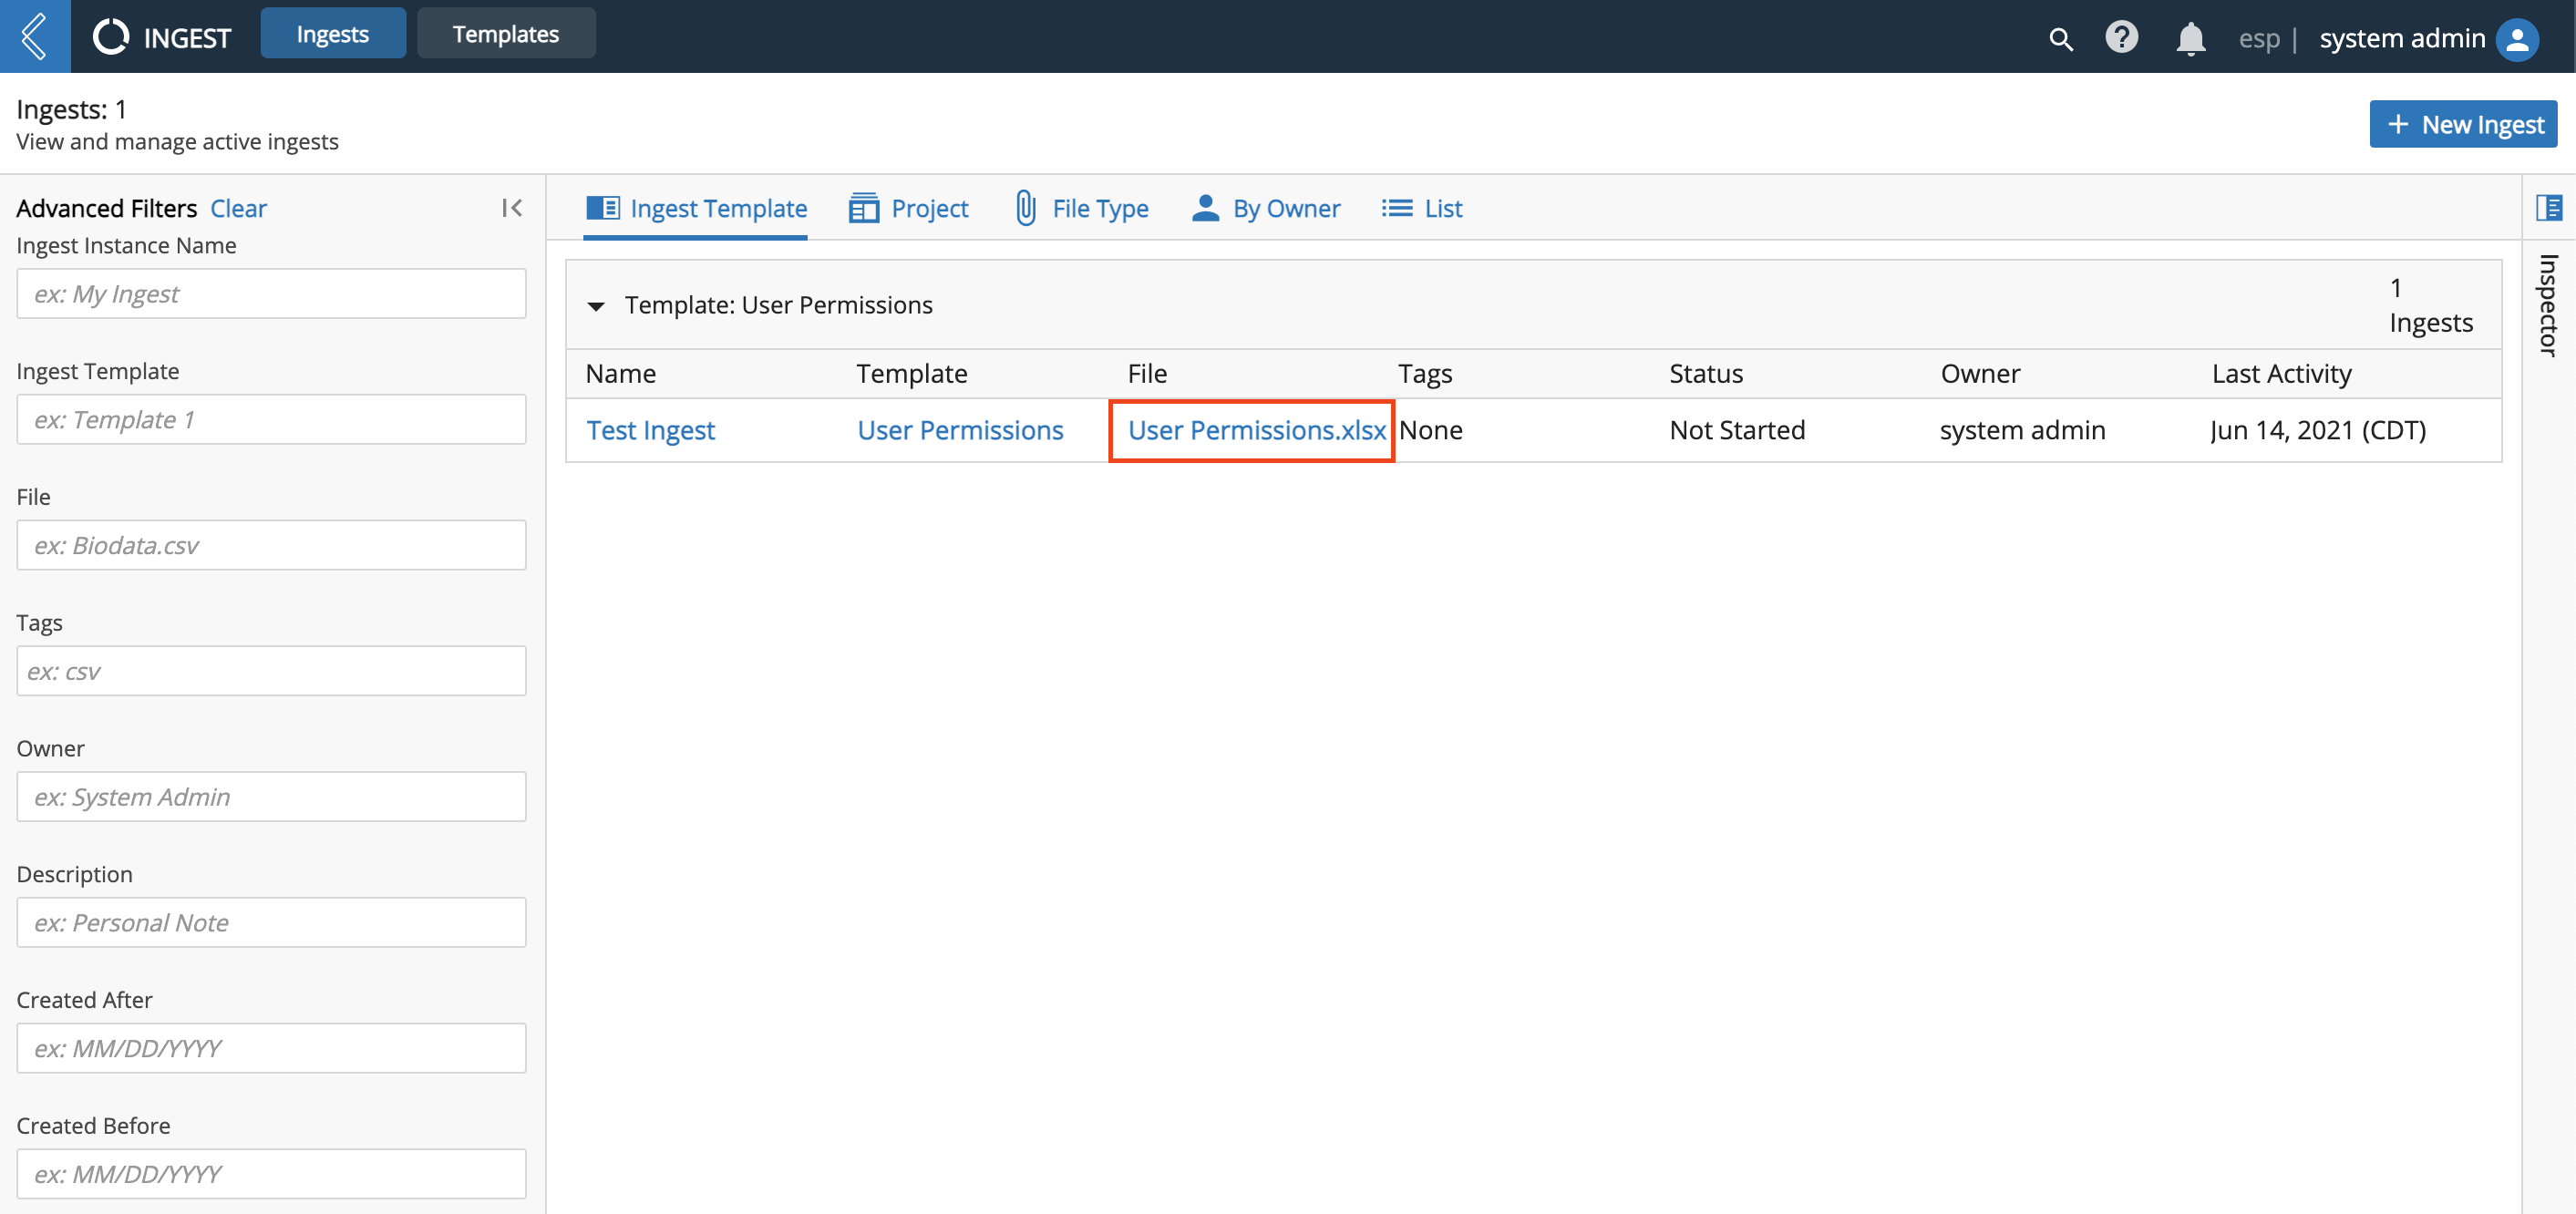Click the system admin owner cell
Image resolution: width=2576 pixels, height=1214 pixels.
point(2022,430)
